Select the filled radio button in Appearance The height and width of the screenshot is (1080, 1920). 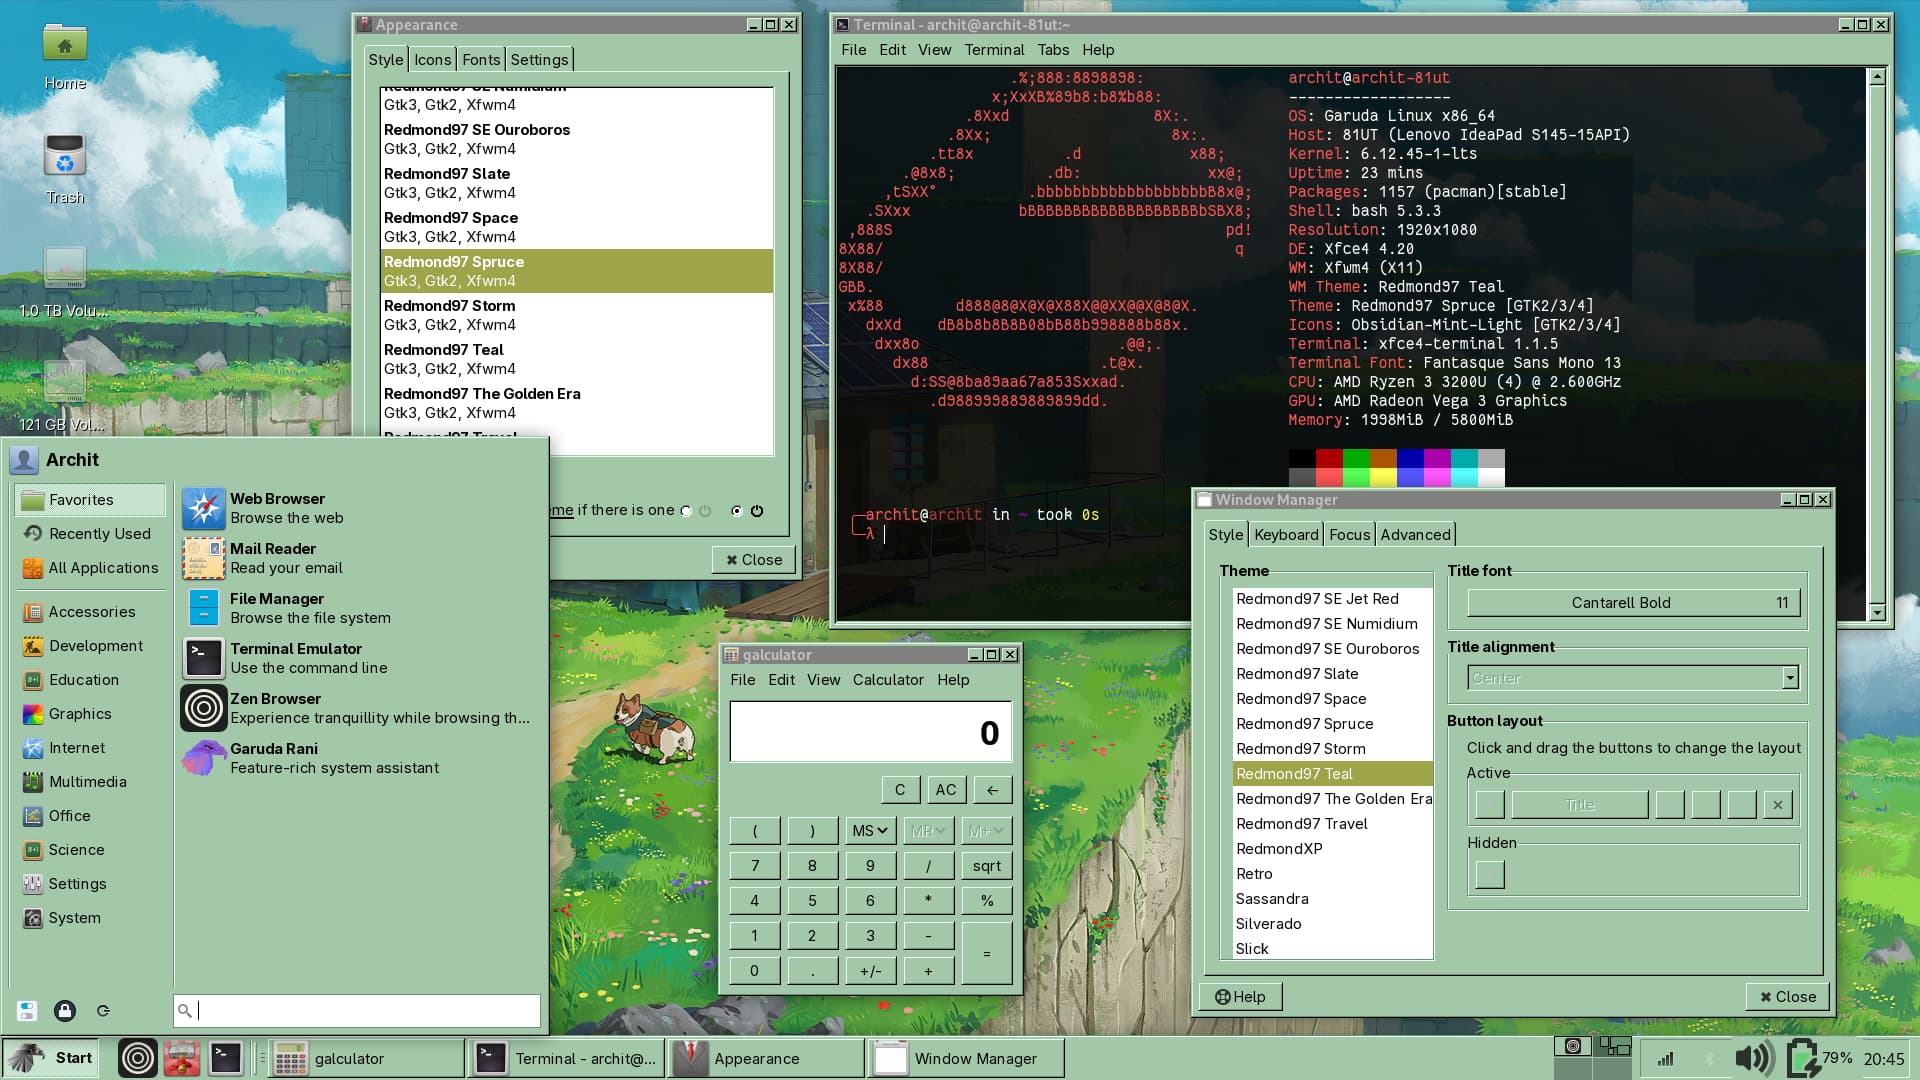(x=737, y=511)
